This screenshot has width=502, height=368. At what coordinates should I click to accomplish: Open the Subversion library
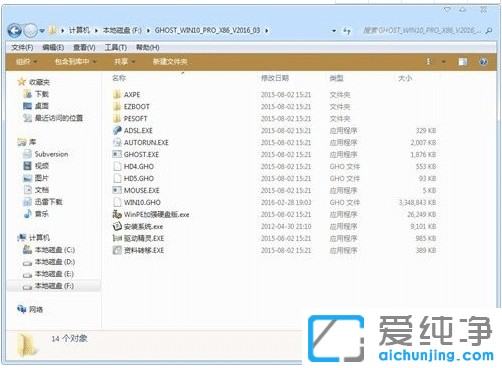(x=51, y=154)
